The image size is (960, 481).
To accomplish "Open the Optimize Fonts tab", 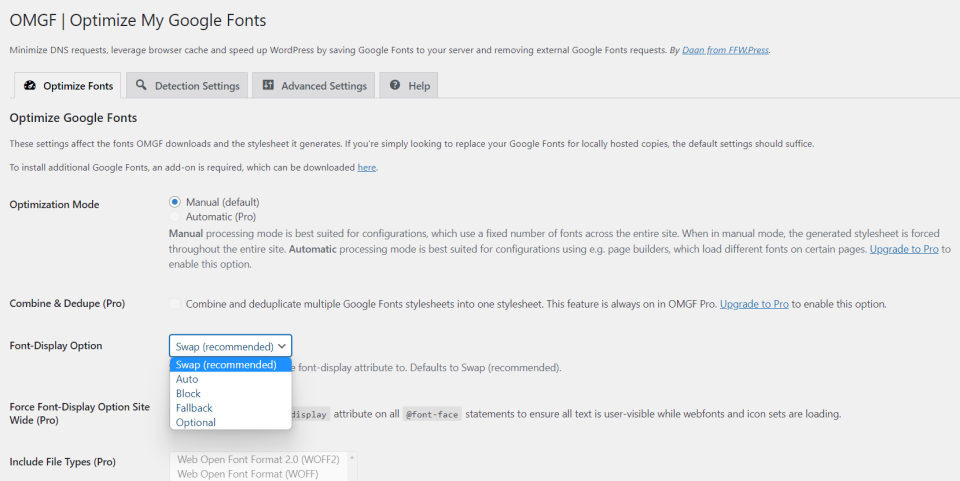I will (67, 86).
